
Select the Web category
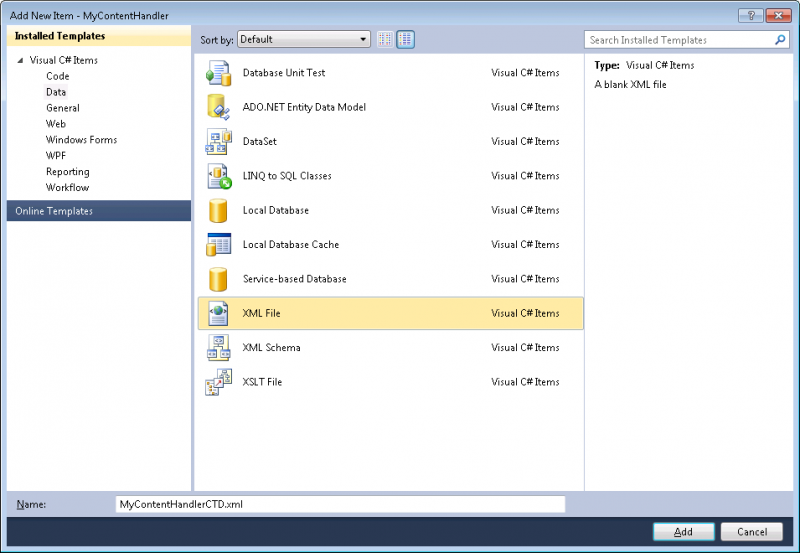pos(56,123)
